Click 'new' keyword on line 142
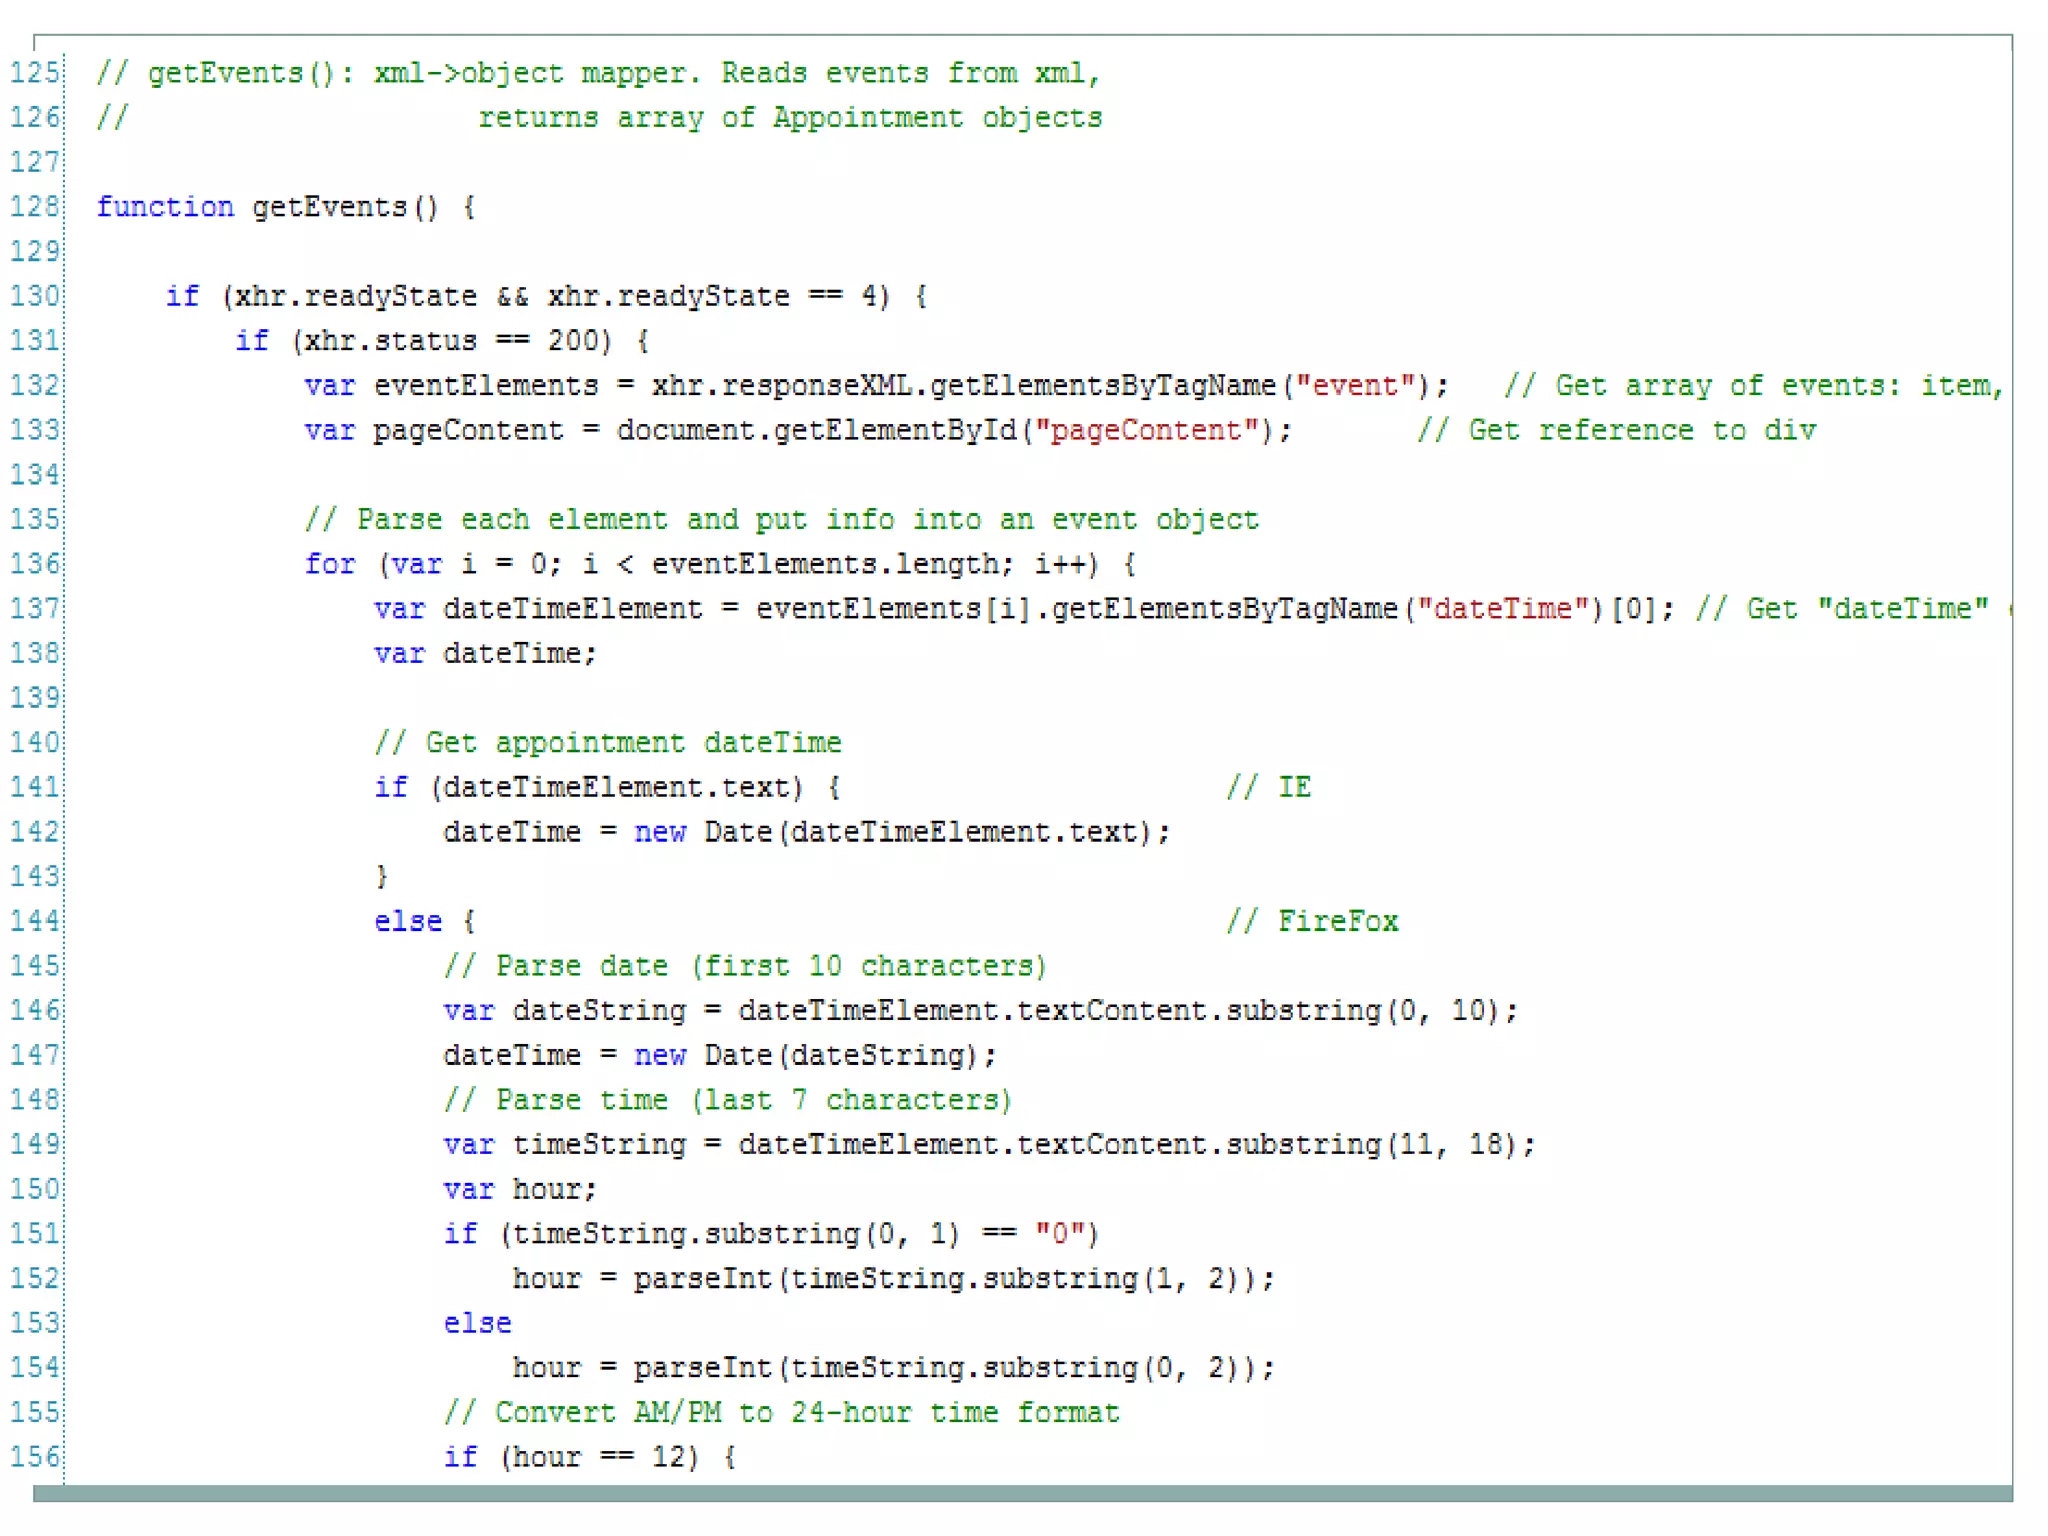Viewport: 2048px width, 1536px height. 660,832
